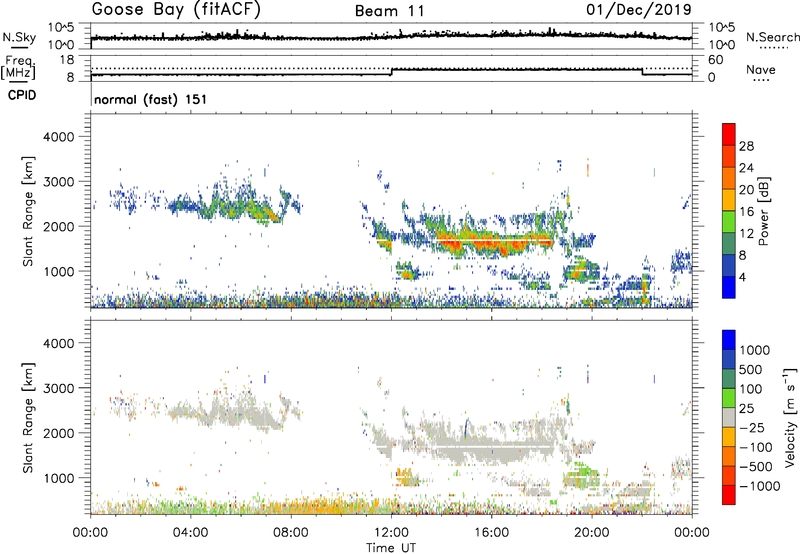Click the "Power [dB]" colorbar title
The image size is (800, 554).
[763, 211]
